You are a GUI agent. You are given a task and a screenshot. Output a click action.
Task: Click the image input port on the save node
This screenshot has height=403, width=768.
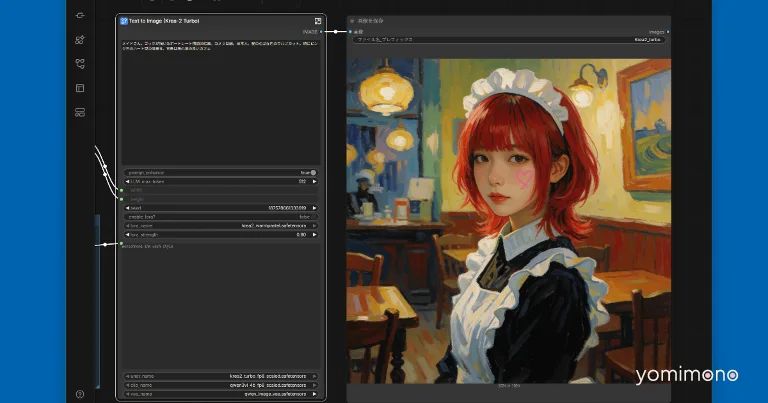click(350, 32)
